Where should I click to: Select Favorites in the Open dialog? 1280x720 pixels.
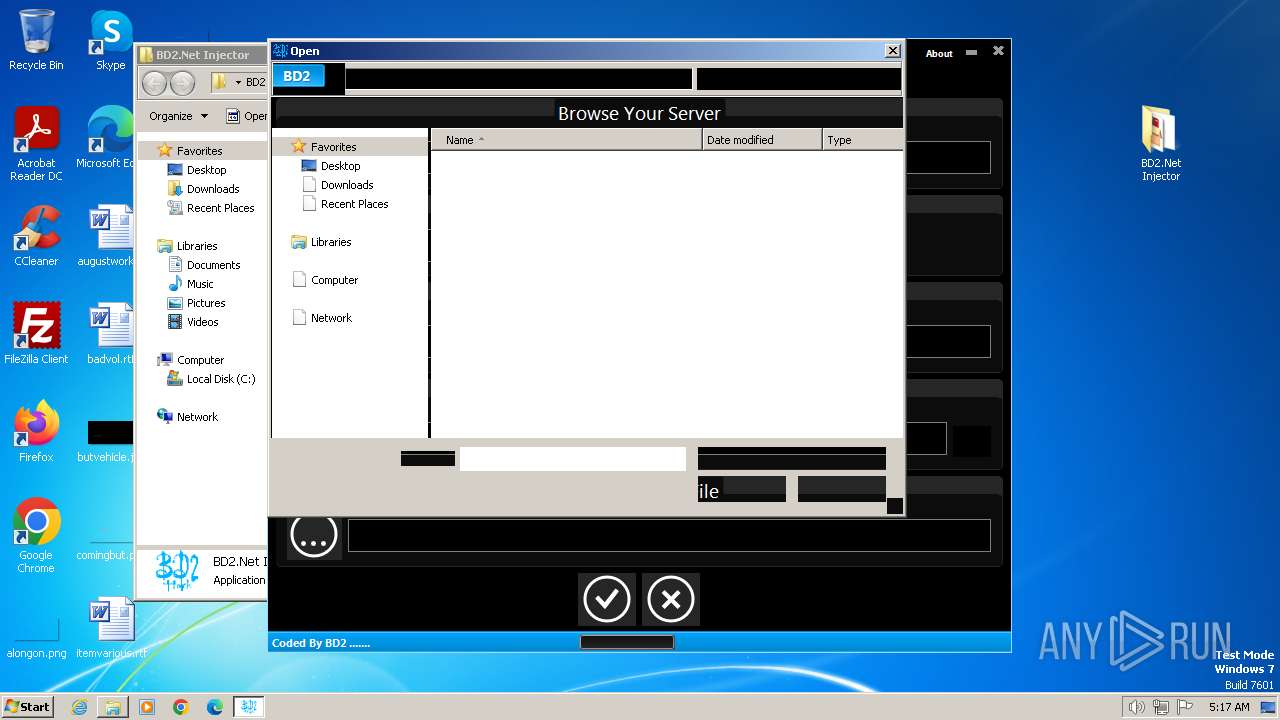pyautogui.click(x=333, y=147)
